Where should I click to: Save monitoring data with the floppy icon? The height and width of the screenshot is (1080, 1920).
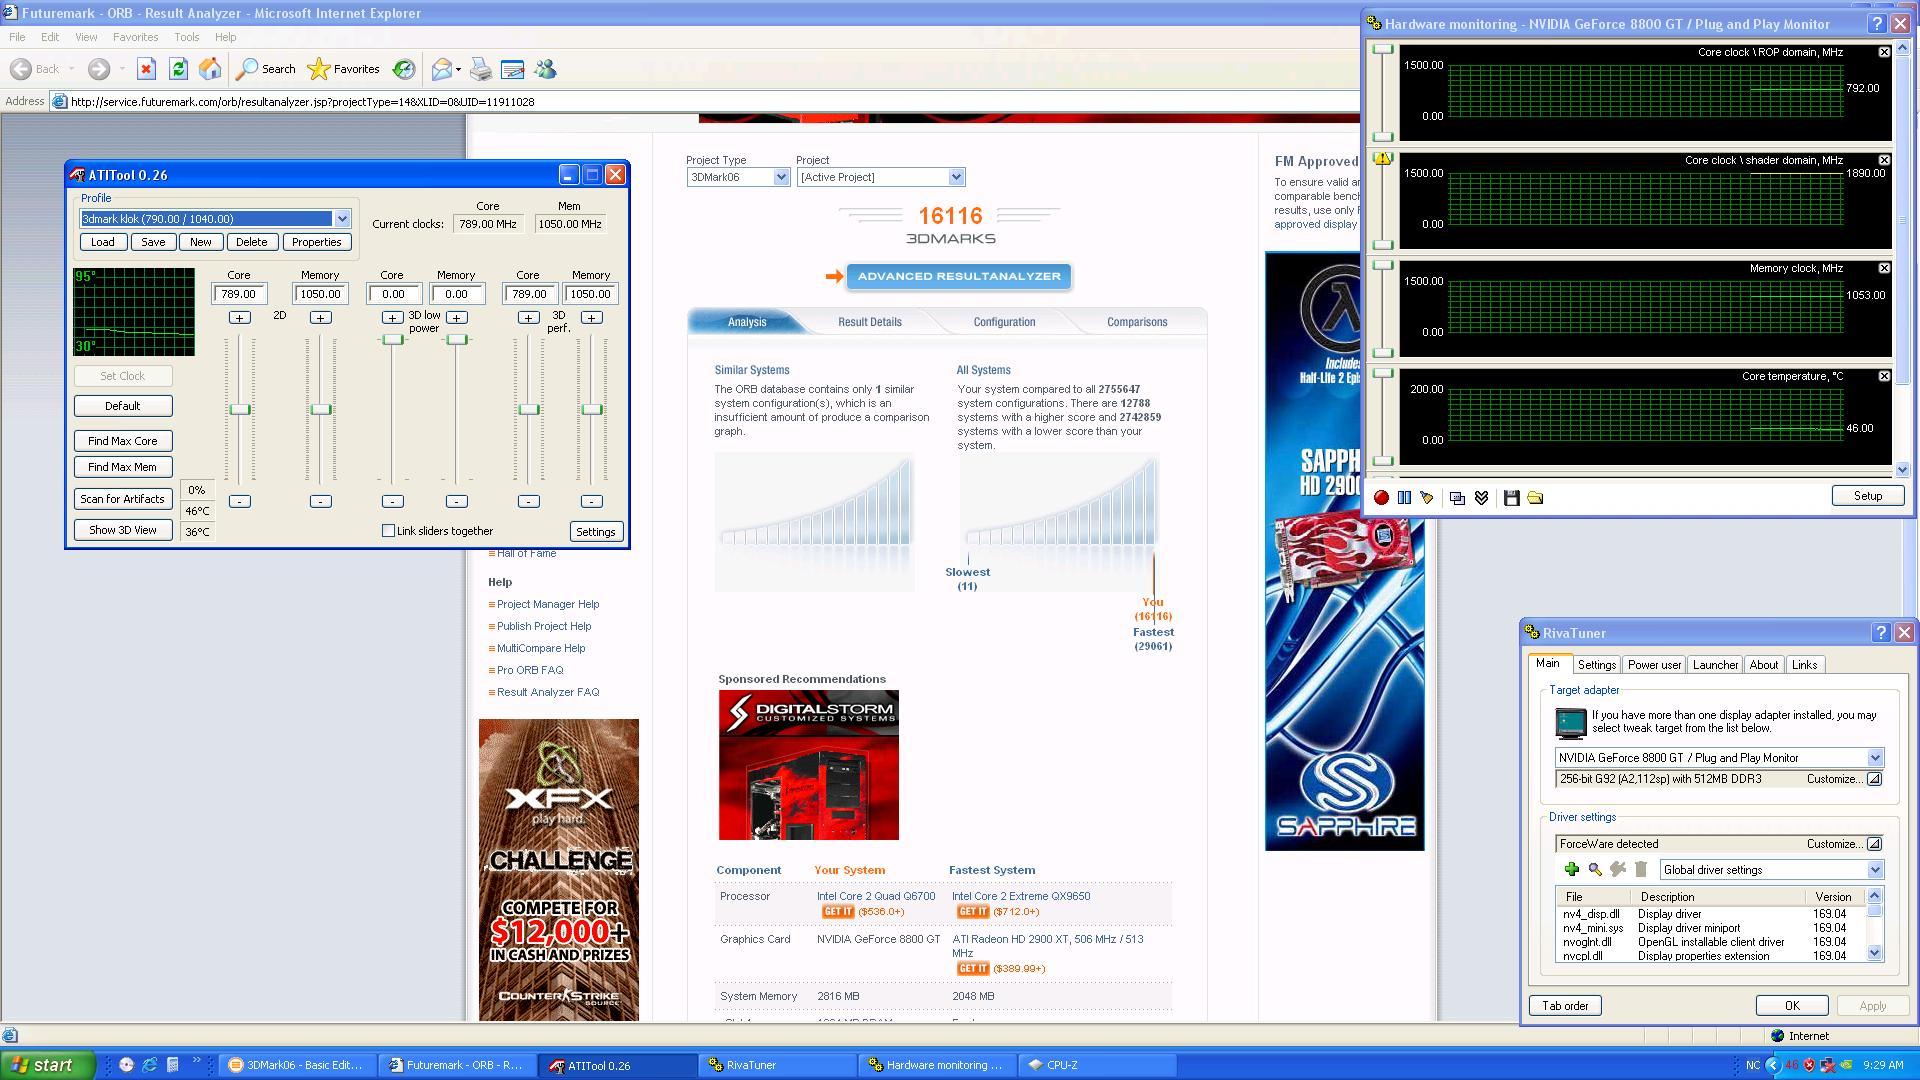tap(1511, 497)
